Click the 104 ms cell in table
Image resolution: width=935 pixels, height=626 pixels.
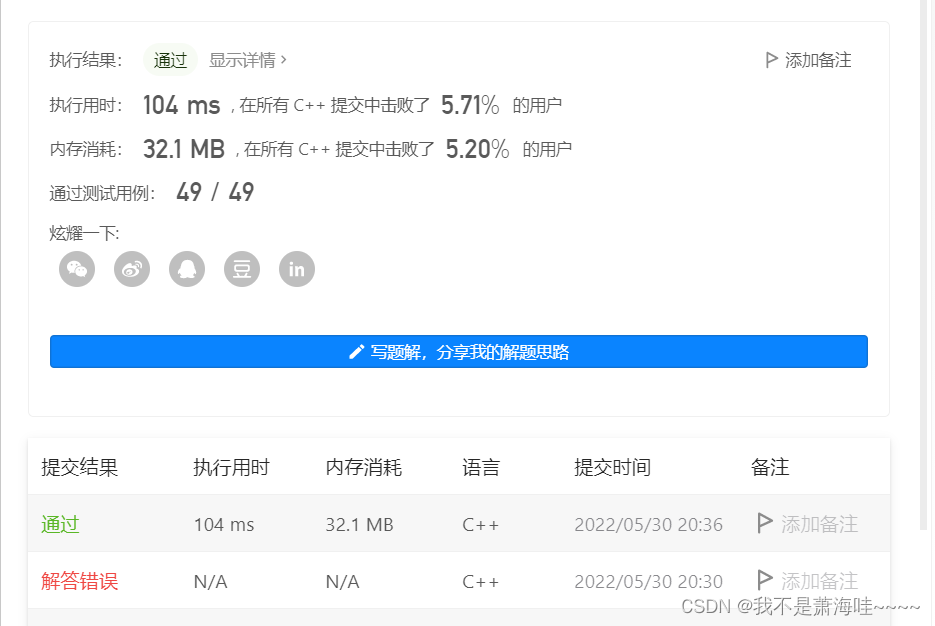(x=224, y=525)
